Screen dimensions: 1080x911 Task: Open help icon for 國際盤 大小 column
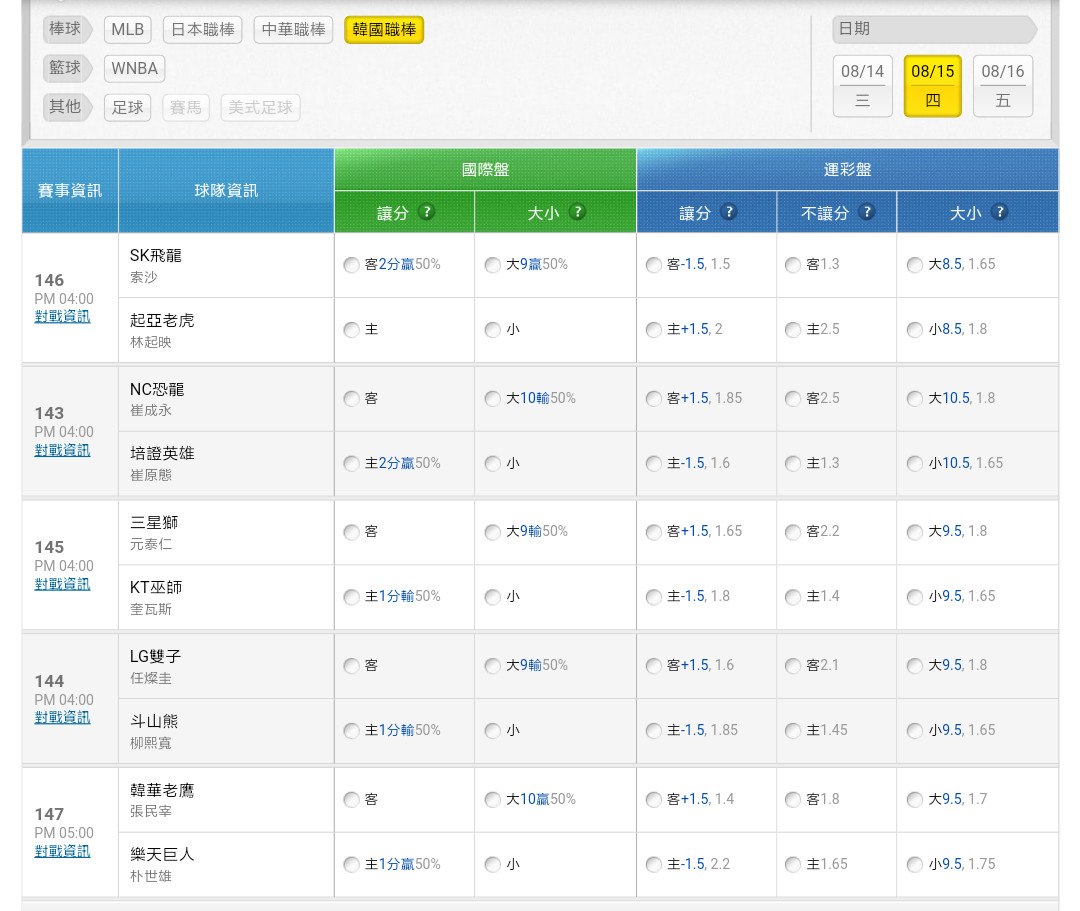(578, 212)
